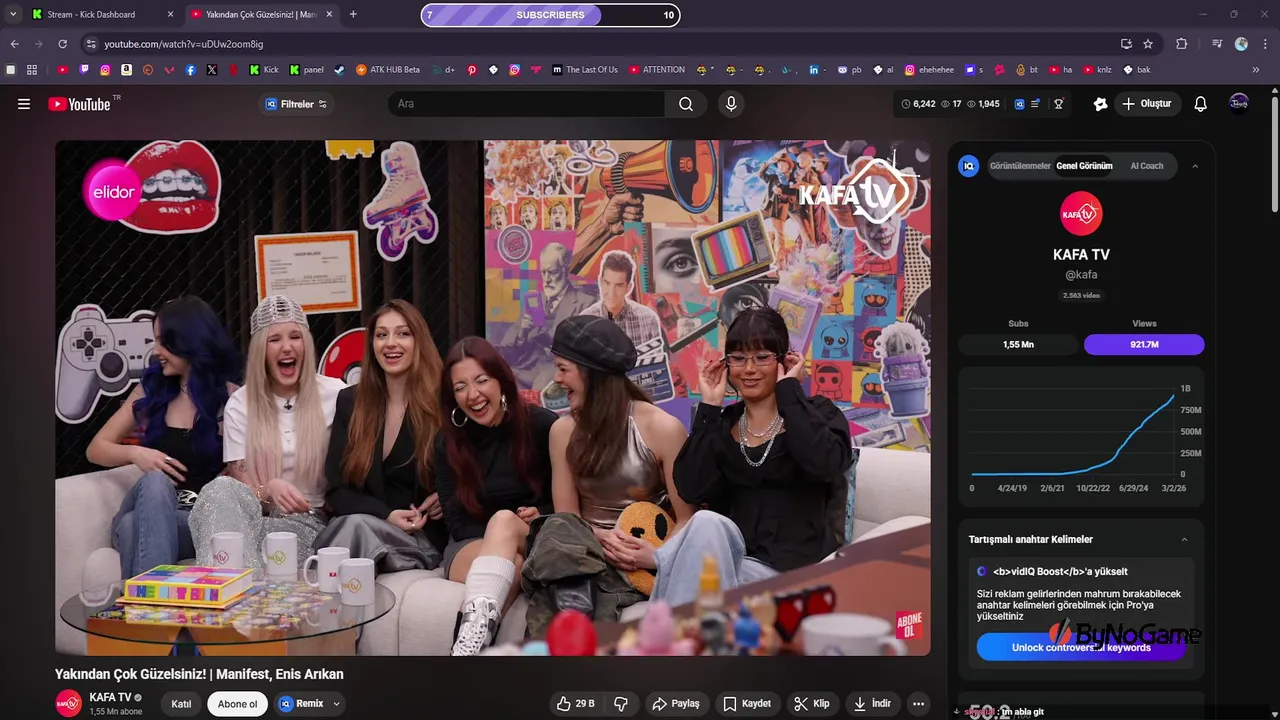Go to the YouTube home logo
The height and width of the screenshot is (720, 1280).
(79, 104)
